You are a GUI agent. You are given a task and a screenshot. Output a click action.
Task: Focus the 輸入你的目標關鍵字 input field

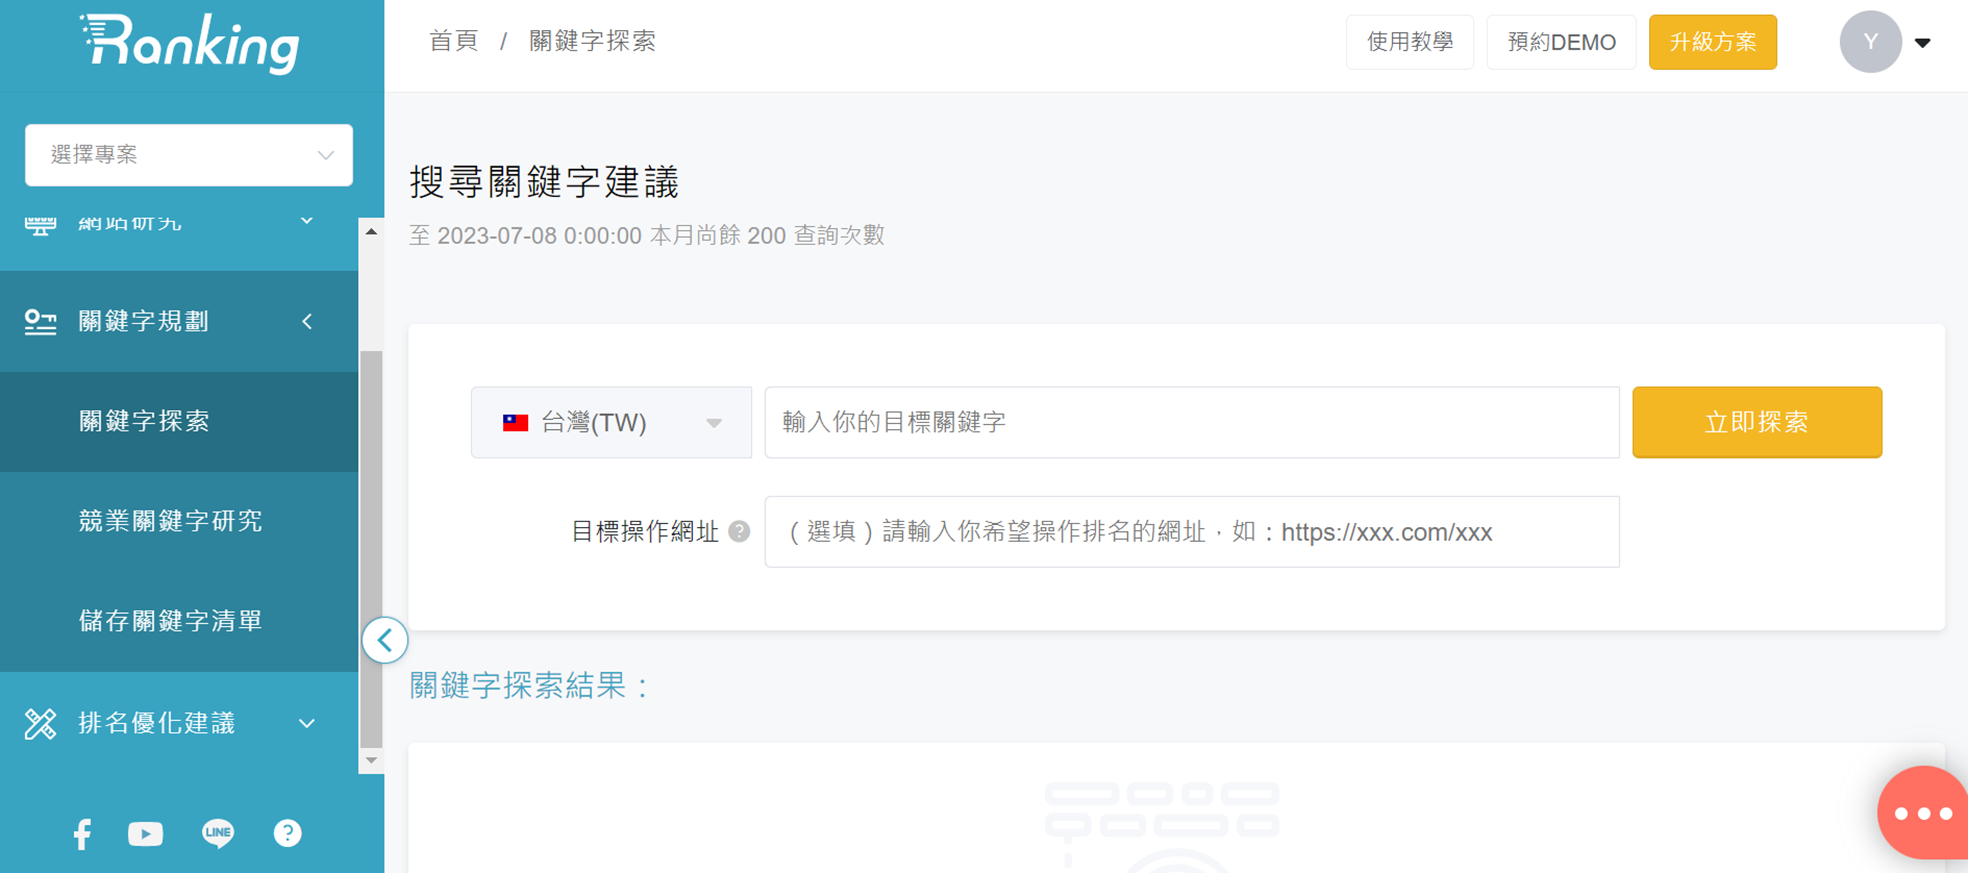click(1191, 422)
